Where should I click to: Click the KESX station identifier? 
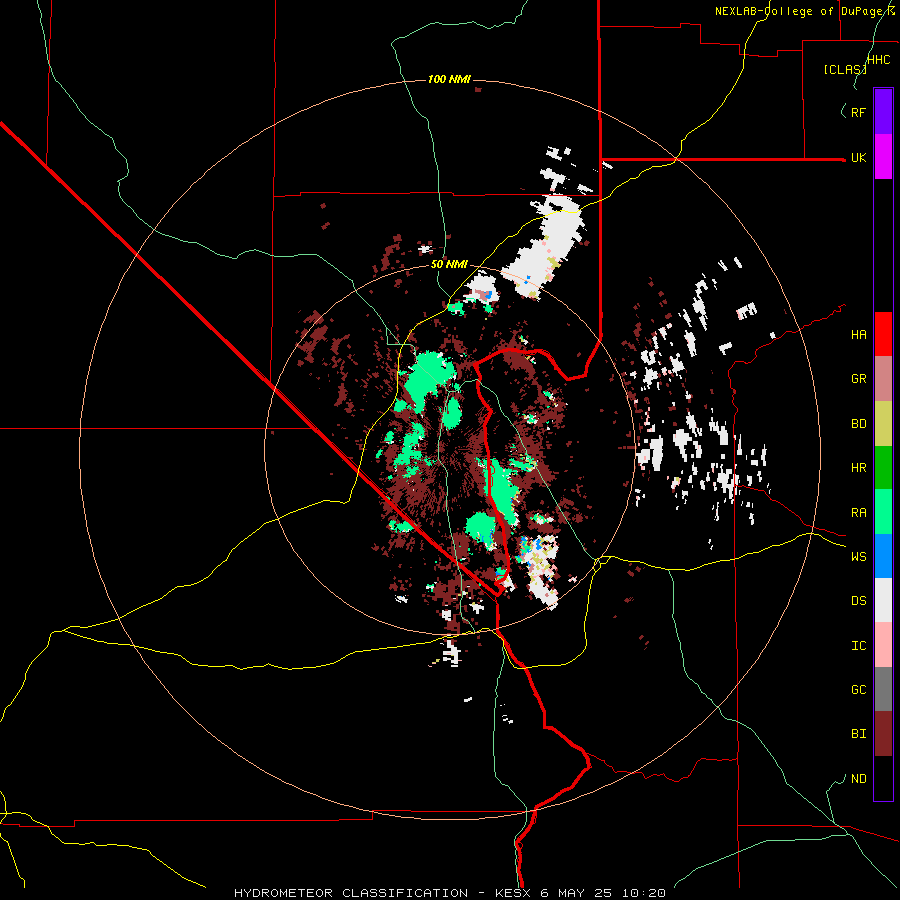coord(513,893)
